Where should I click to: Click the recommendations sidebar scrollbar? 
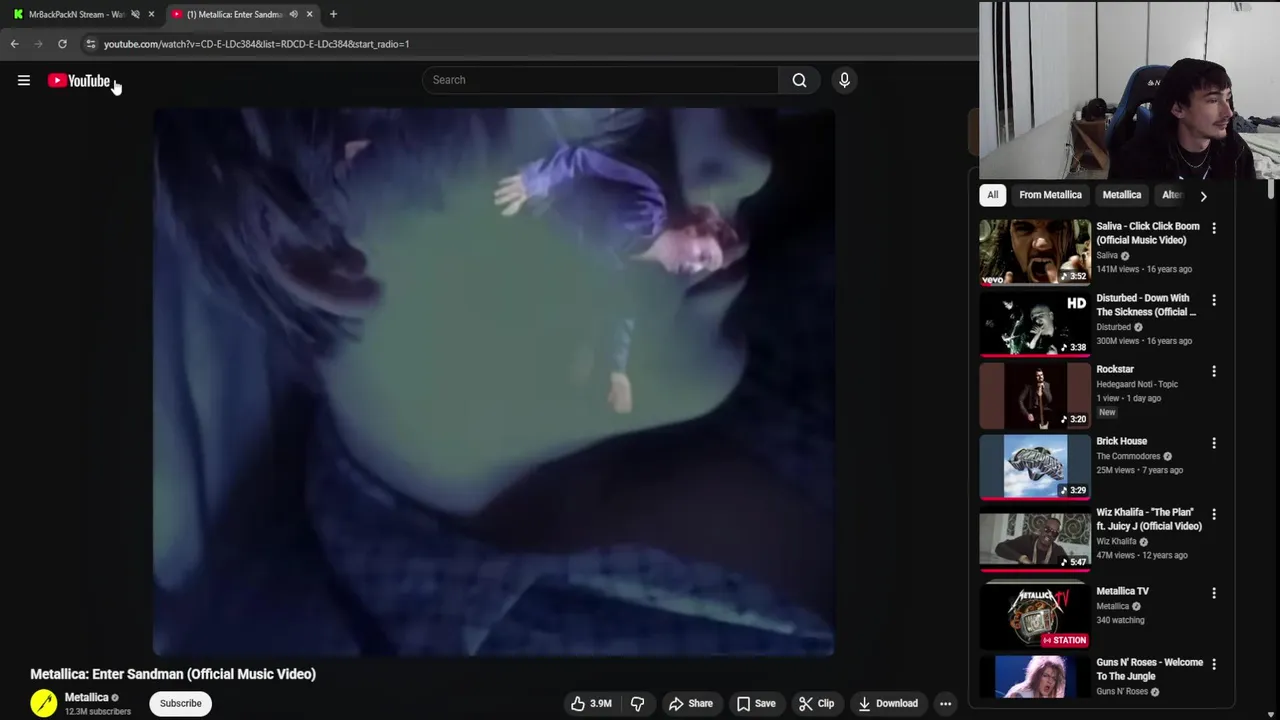(x=1271, y=188)
